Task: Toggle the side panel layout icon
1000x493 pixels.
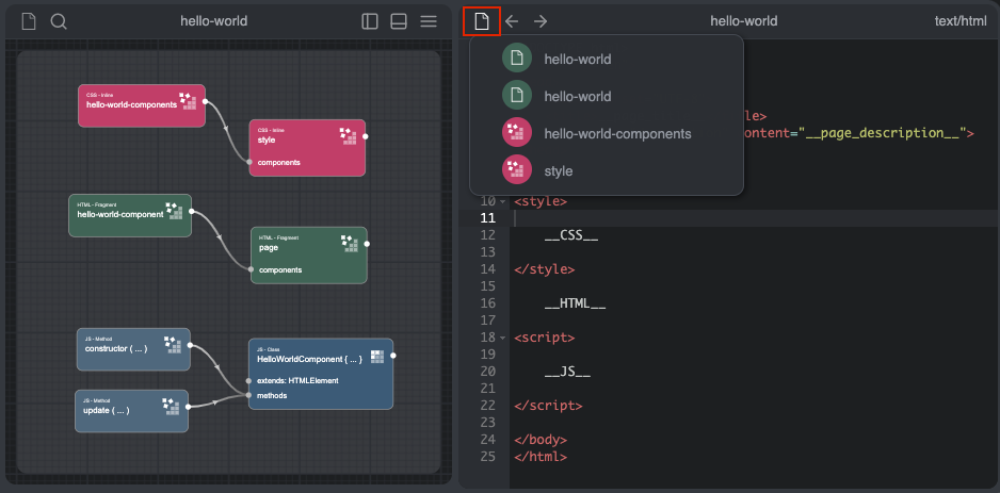Action: click(370, 21)
